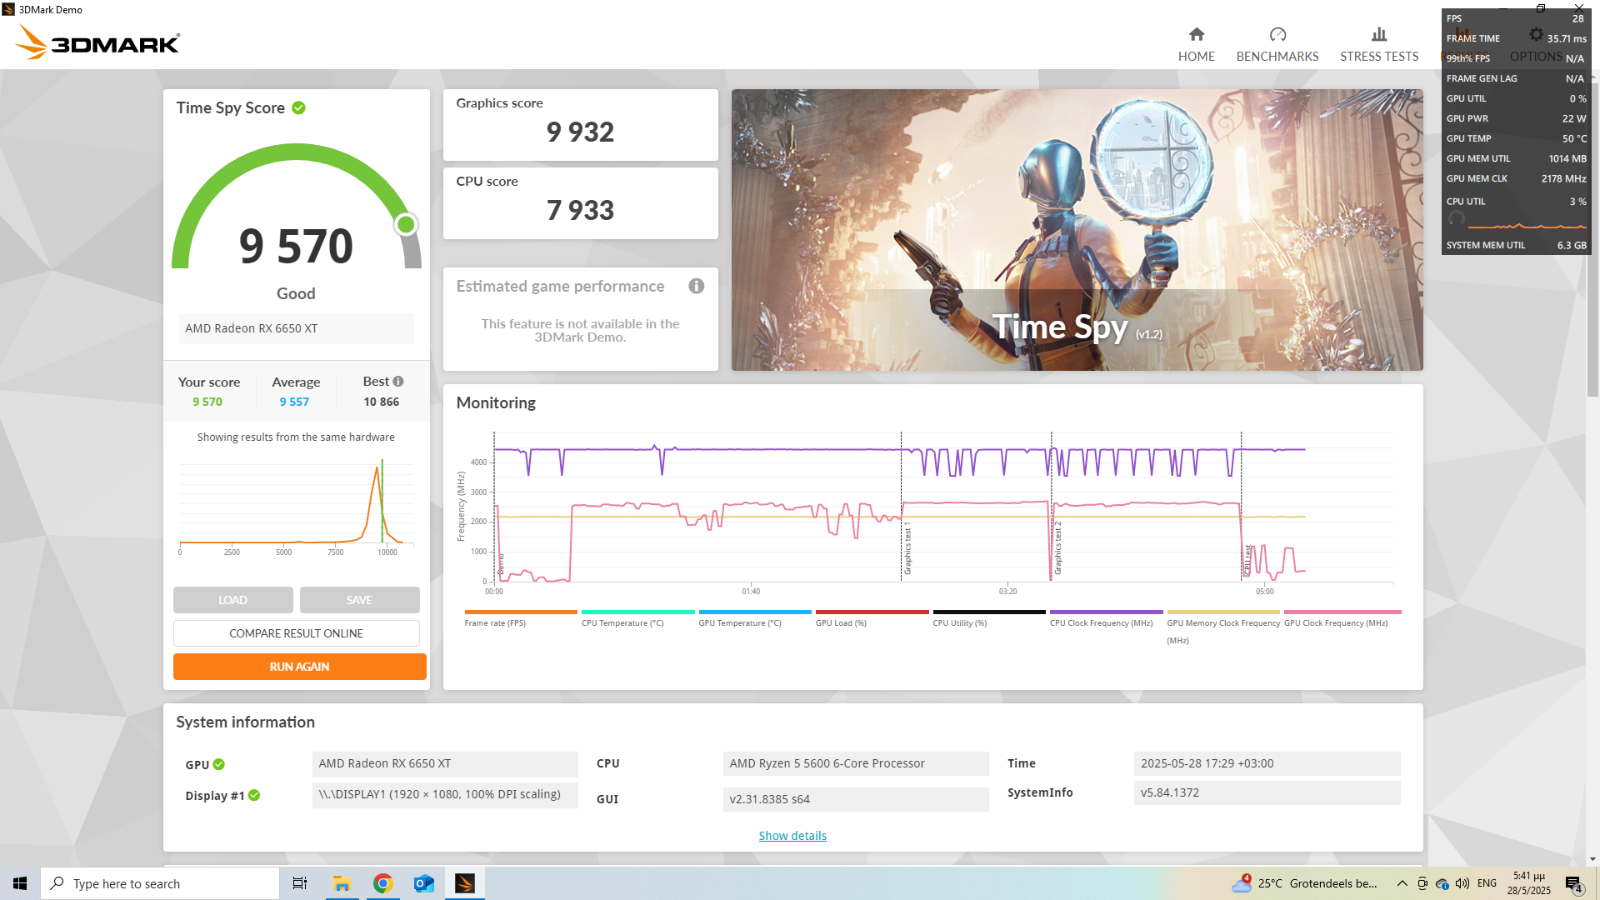Click taskbar search box
The width and height of the screenshot is (1600, 900).
160,883
